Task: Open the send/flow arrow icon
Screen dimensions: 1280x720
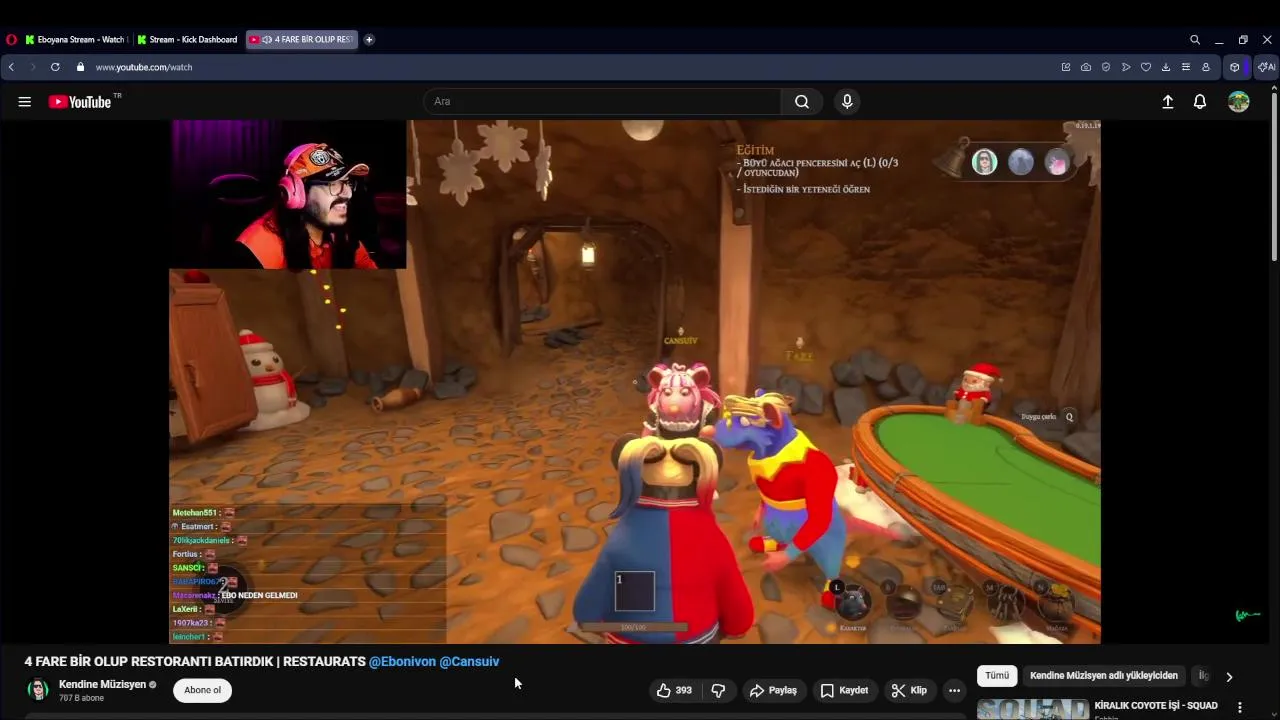Action: (1126, 67)
